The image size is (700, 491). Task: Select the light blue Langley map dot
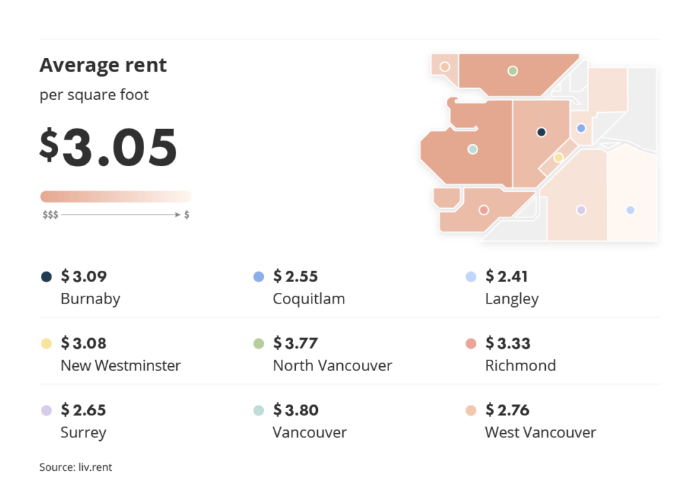point(630,210)
